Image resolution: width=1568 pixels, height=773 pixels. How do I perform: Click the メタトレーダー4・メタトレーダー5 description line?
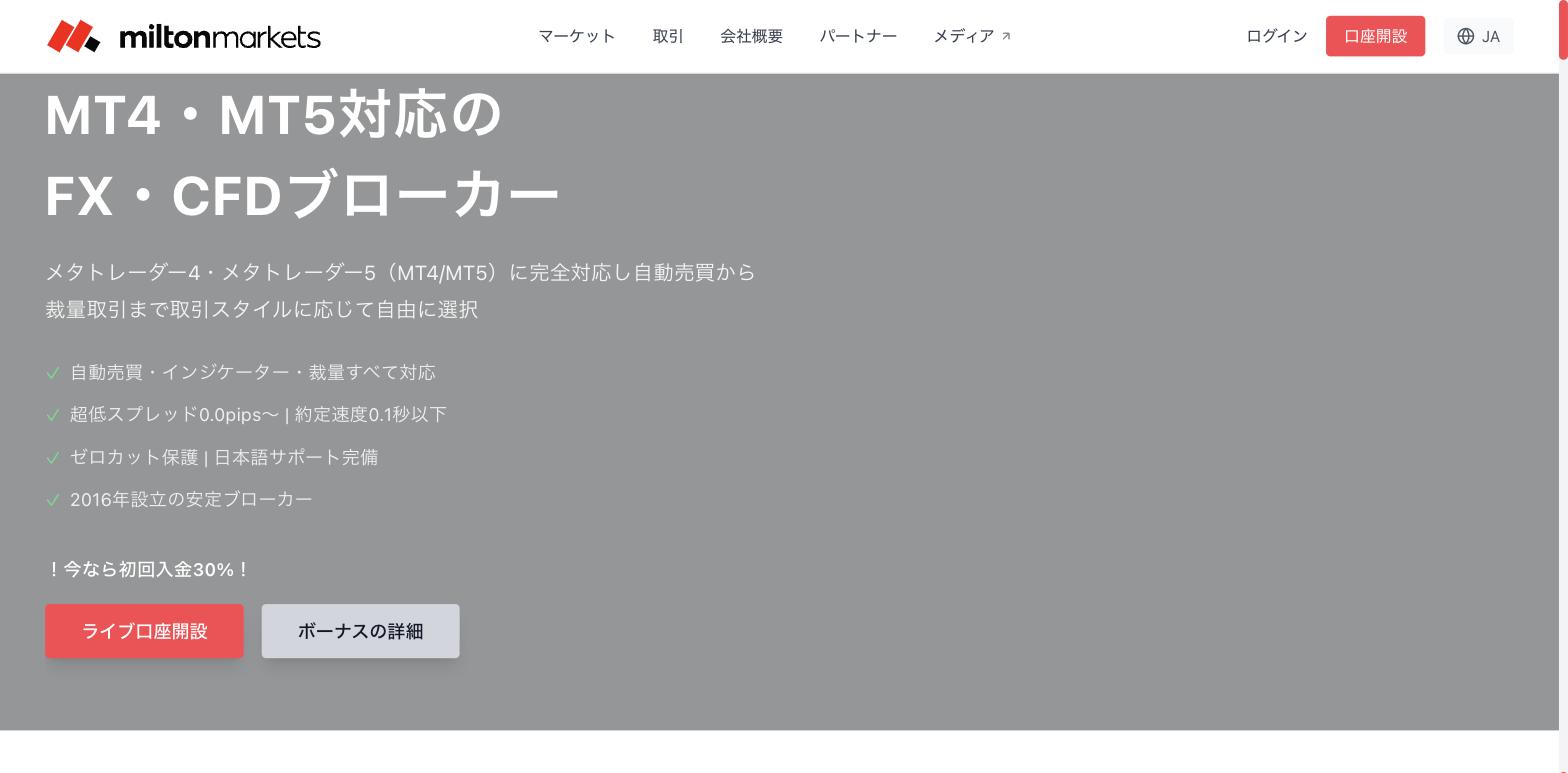pos(400,272)
